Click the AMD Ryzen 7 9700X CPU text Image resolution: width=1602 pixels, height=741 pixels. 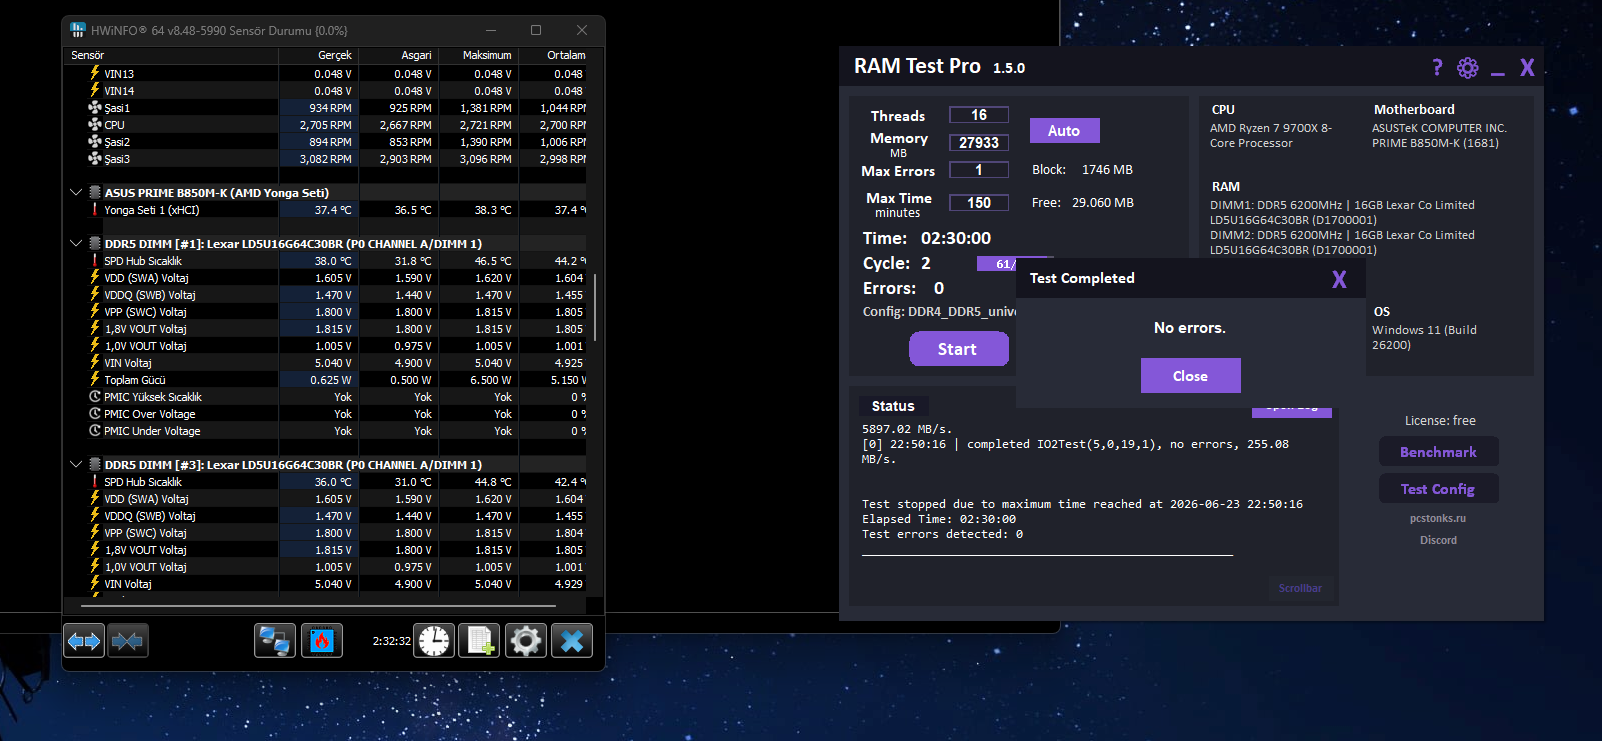pyautogui.click(x=1271, y=136)
